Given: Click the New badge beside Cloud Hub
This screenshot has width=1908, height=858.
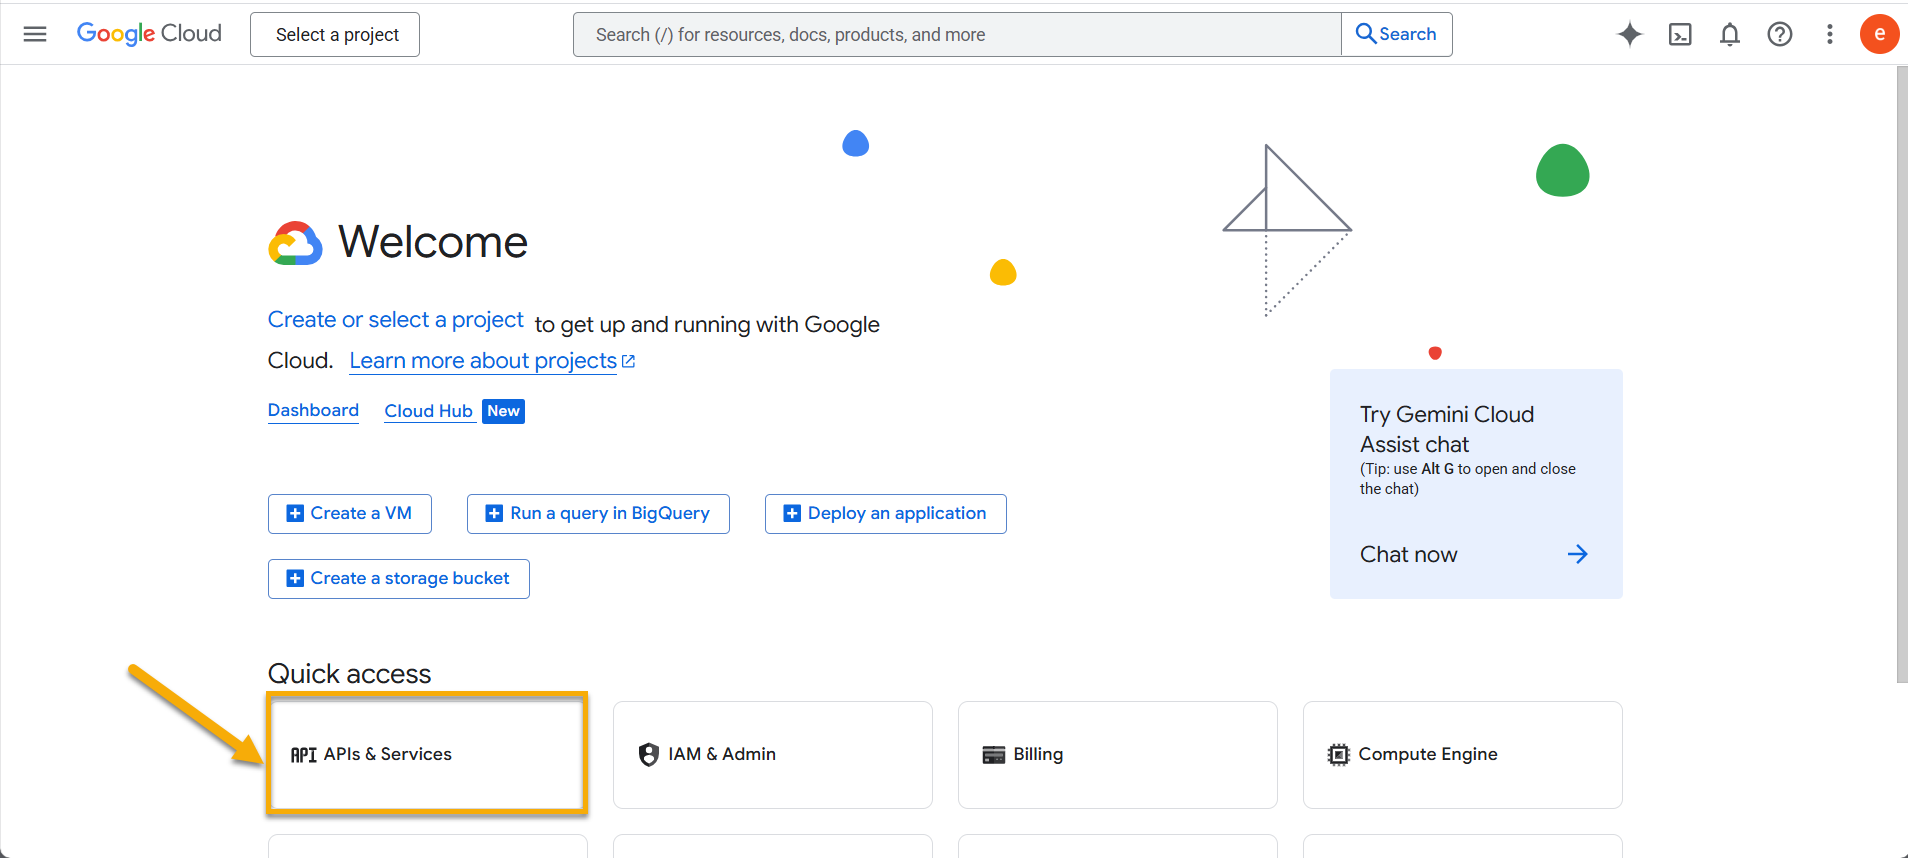Looking at the screenshot, I should [504, 411].
